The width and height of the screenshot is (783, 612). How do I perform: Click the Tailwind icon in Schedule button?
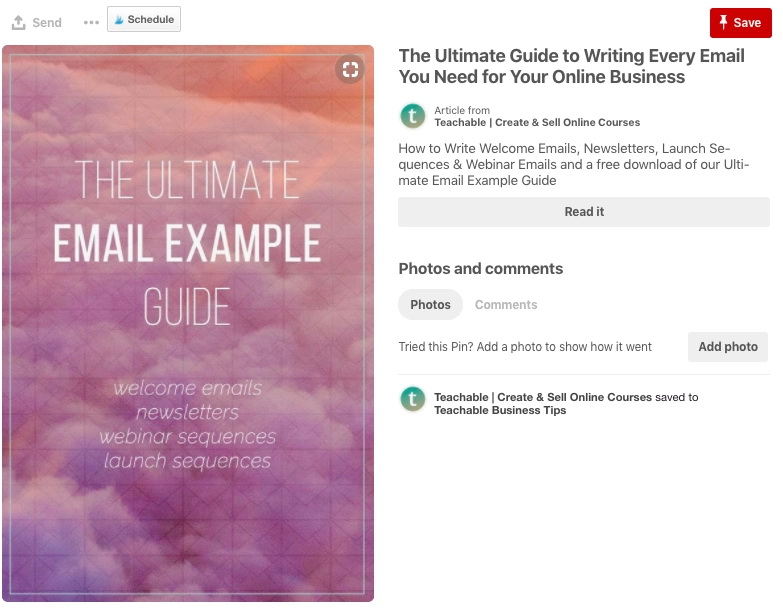pos(119,19)
